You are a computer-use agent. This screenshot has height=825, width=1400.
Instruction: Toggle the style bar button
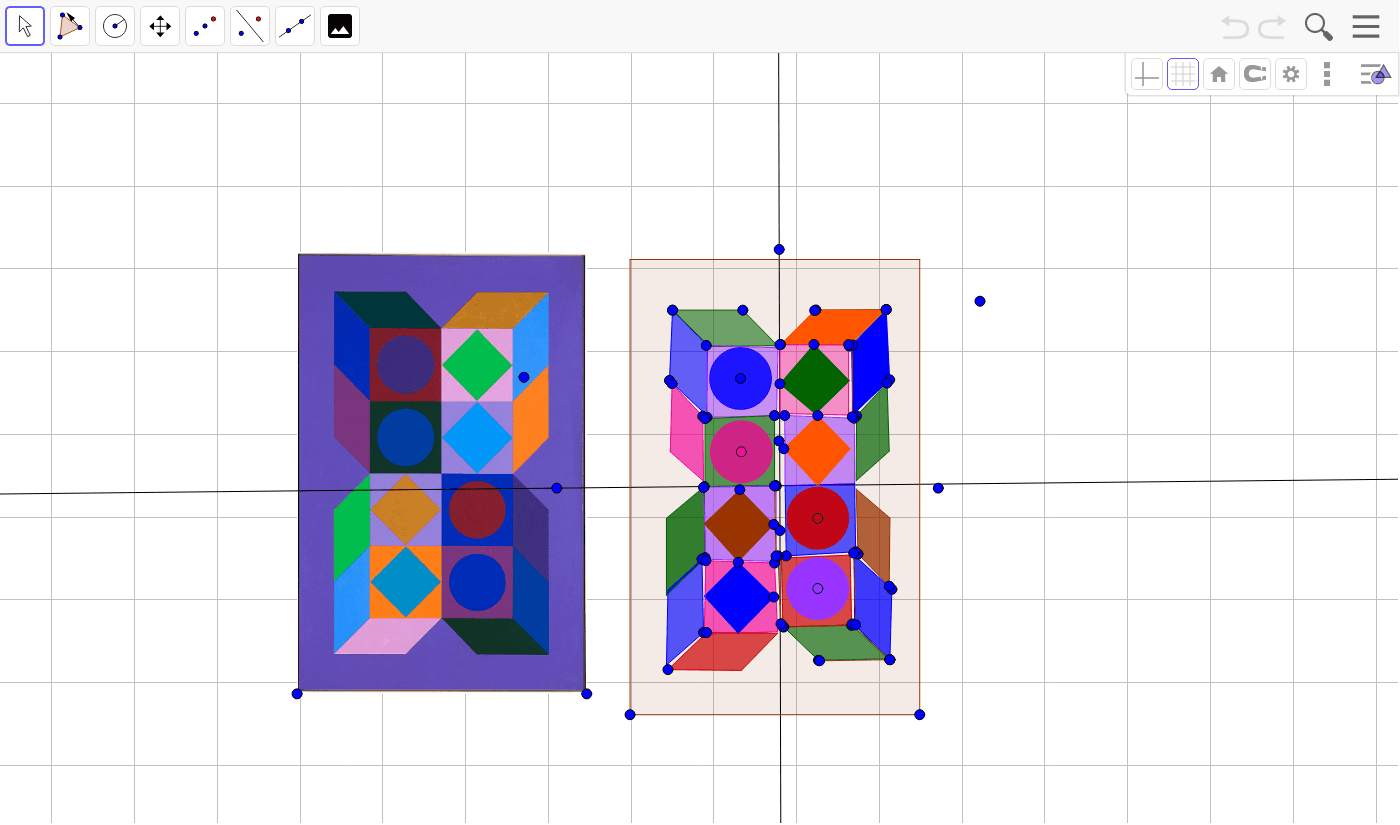click(1375, 74)
